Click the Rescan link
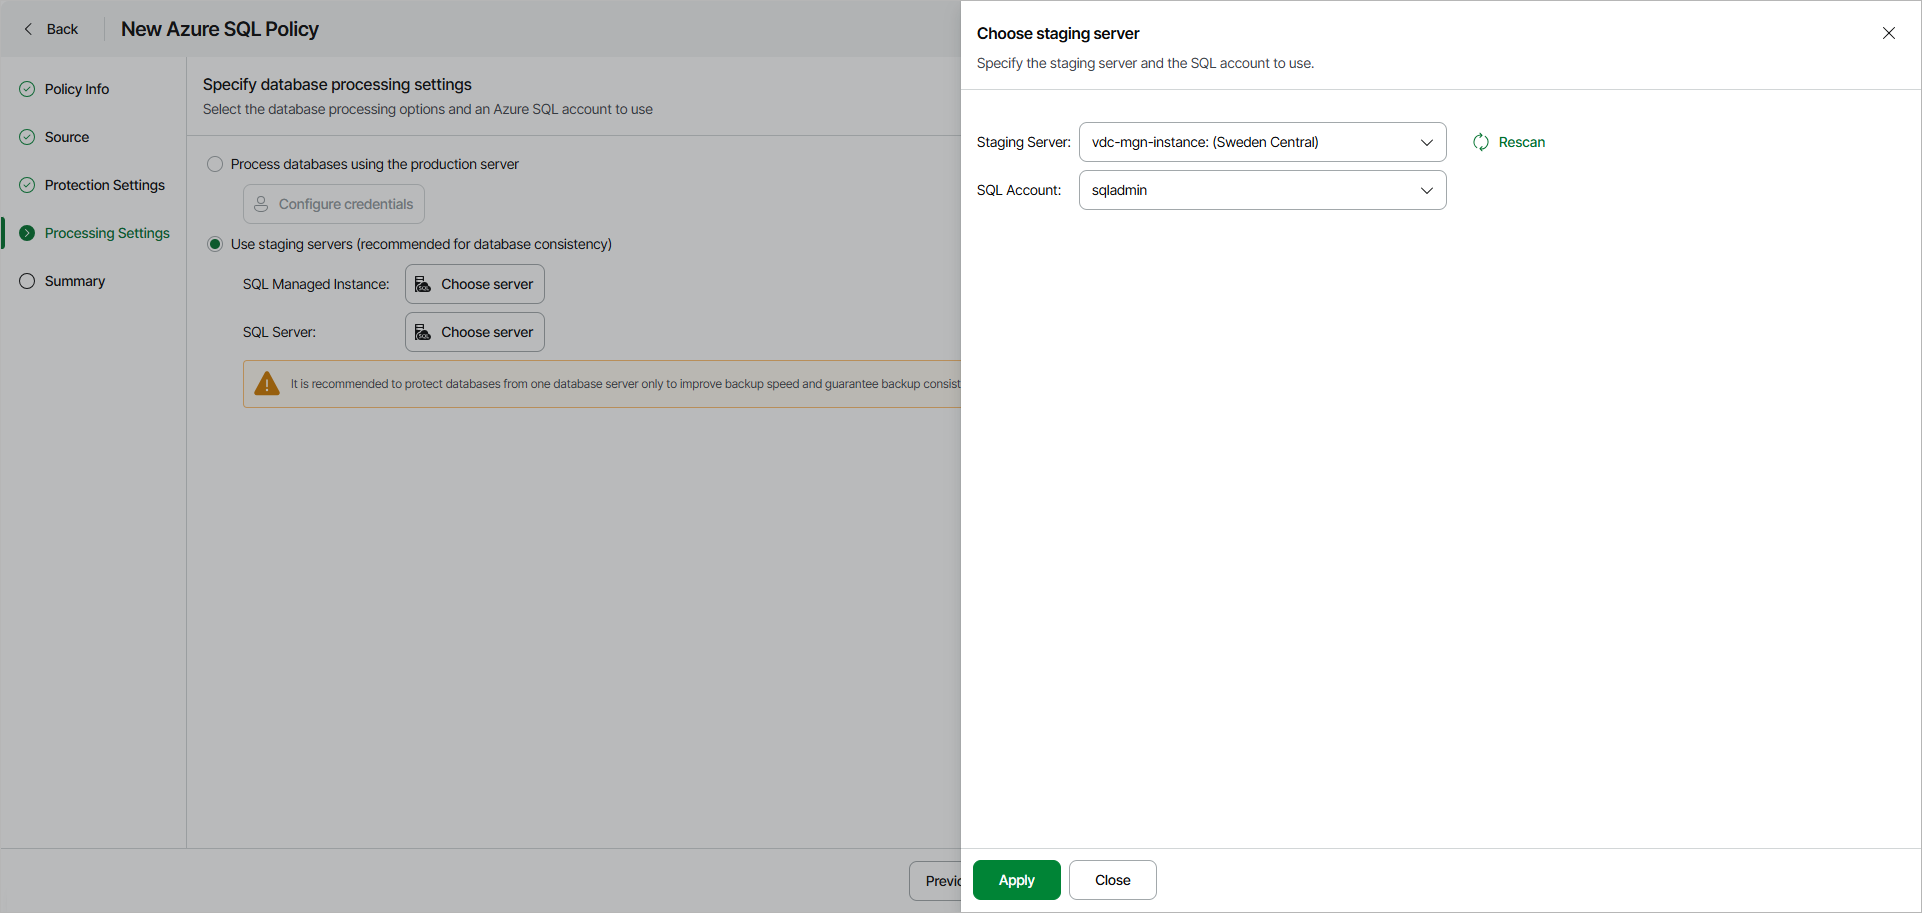 pos(1521,142)
